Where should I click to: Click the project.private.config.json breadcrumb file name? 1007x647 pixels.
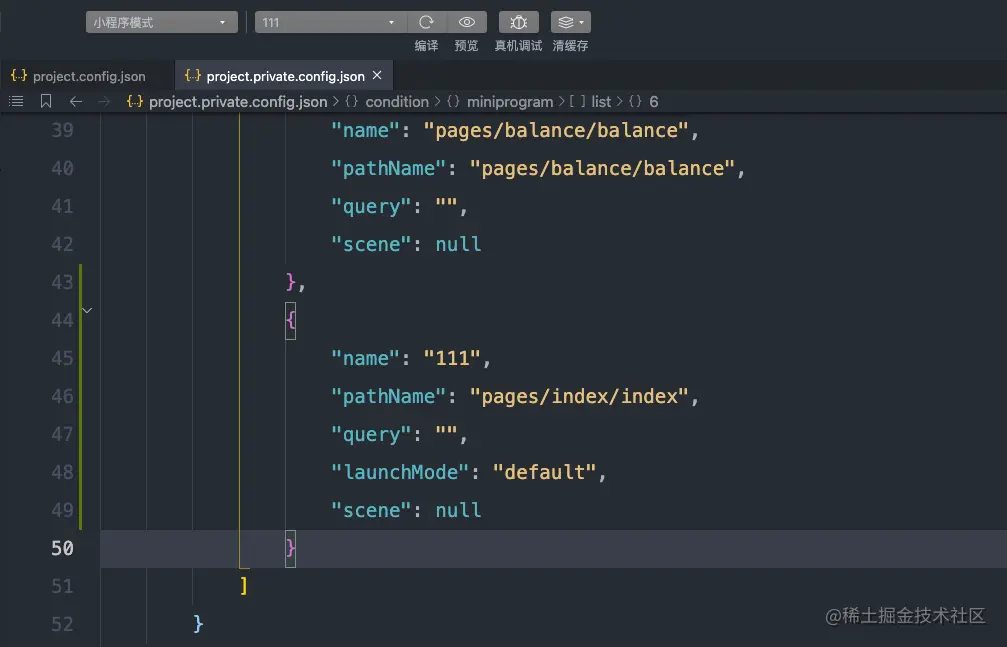(x=238, y=101)
